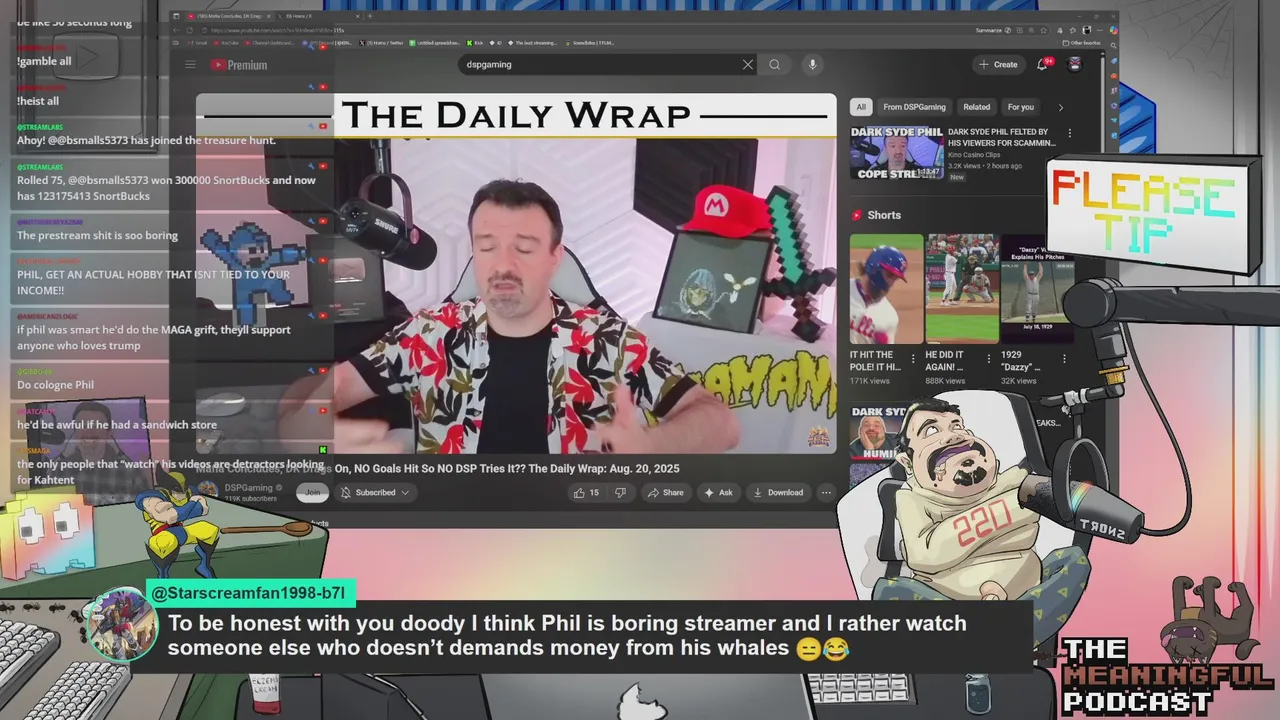Open the HE DID IT AGAIN short
The width and height of the screenshot is (1280, 720).
(962, 288)
